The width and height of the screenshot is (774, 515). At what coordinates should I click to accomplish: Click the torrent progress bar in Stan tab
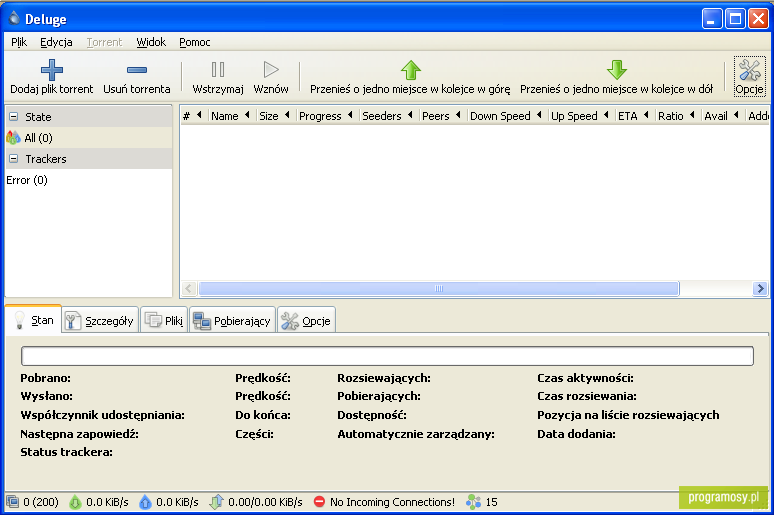[x=387, y=356]
